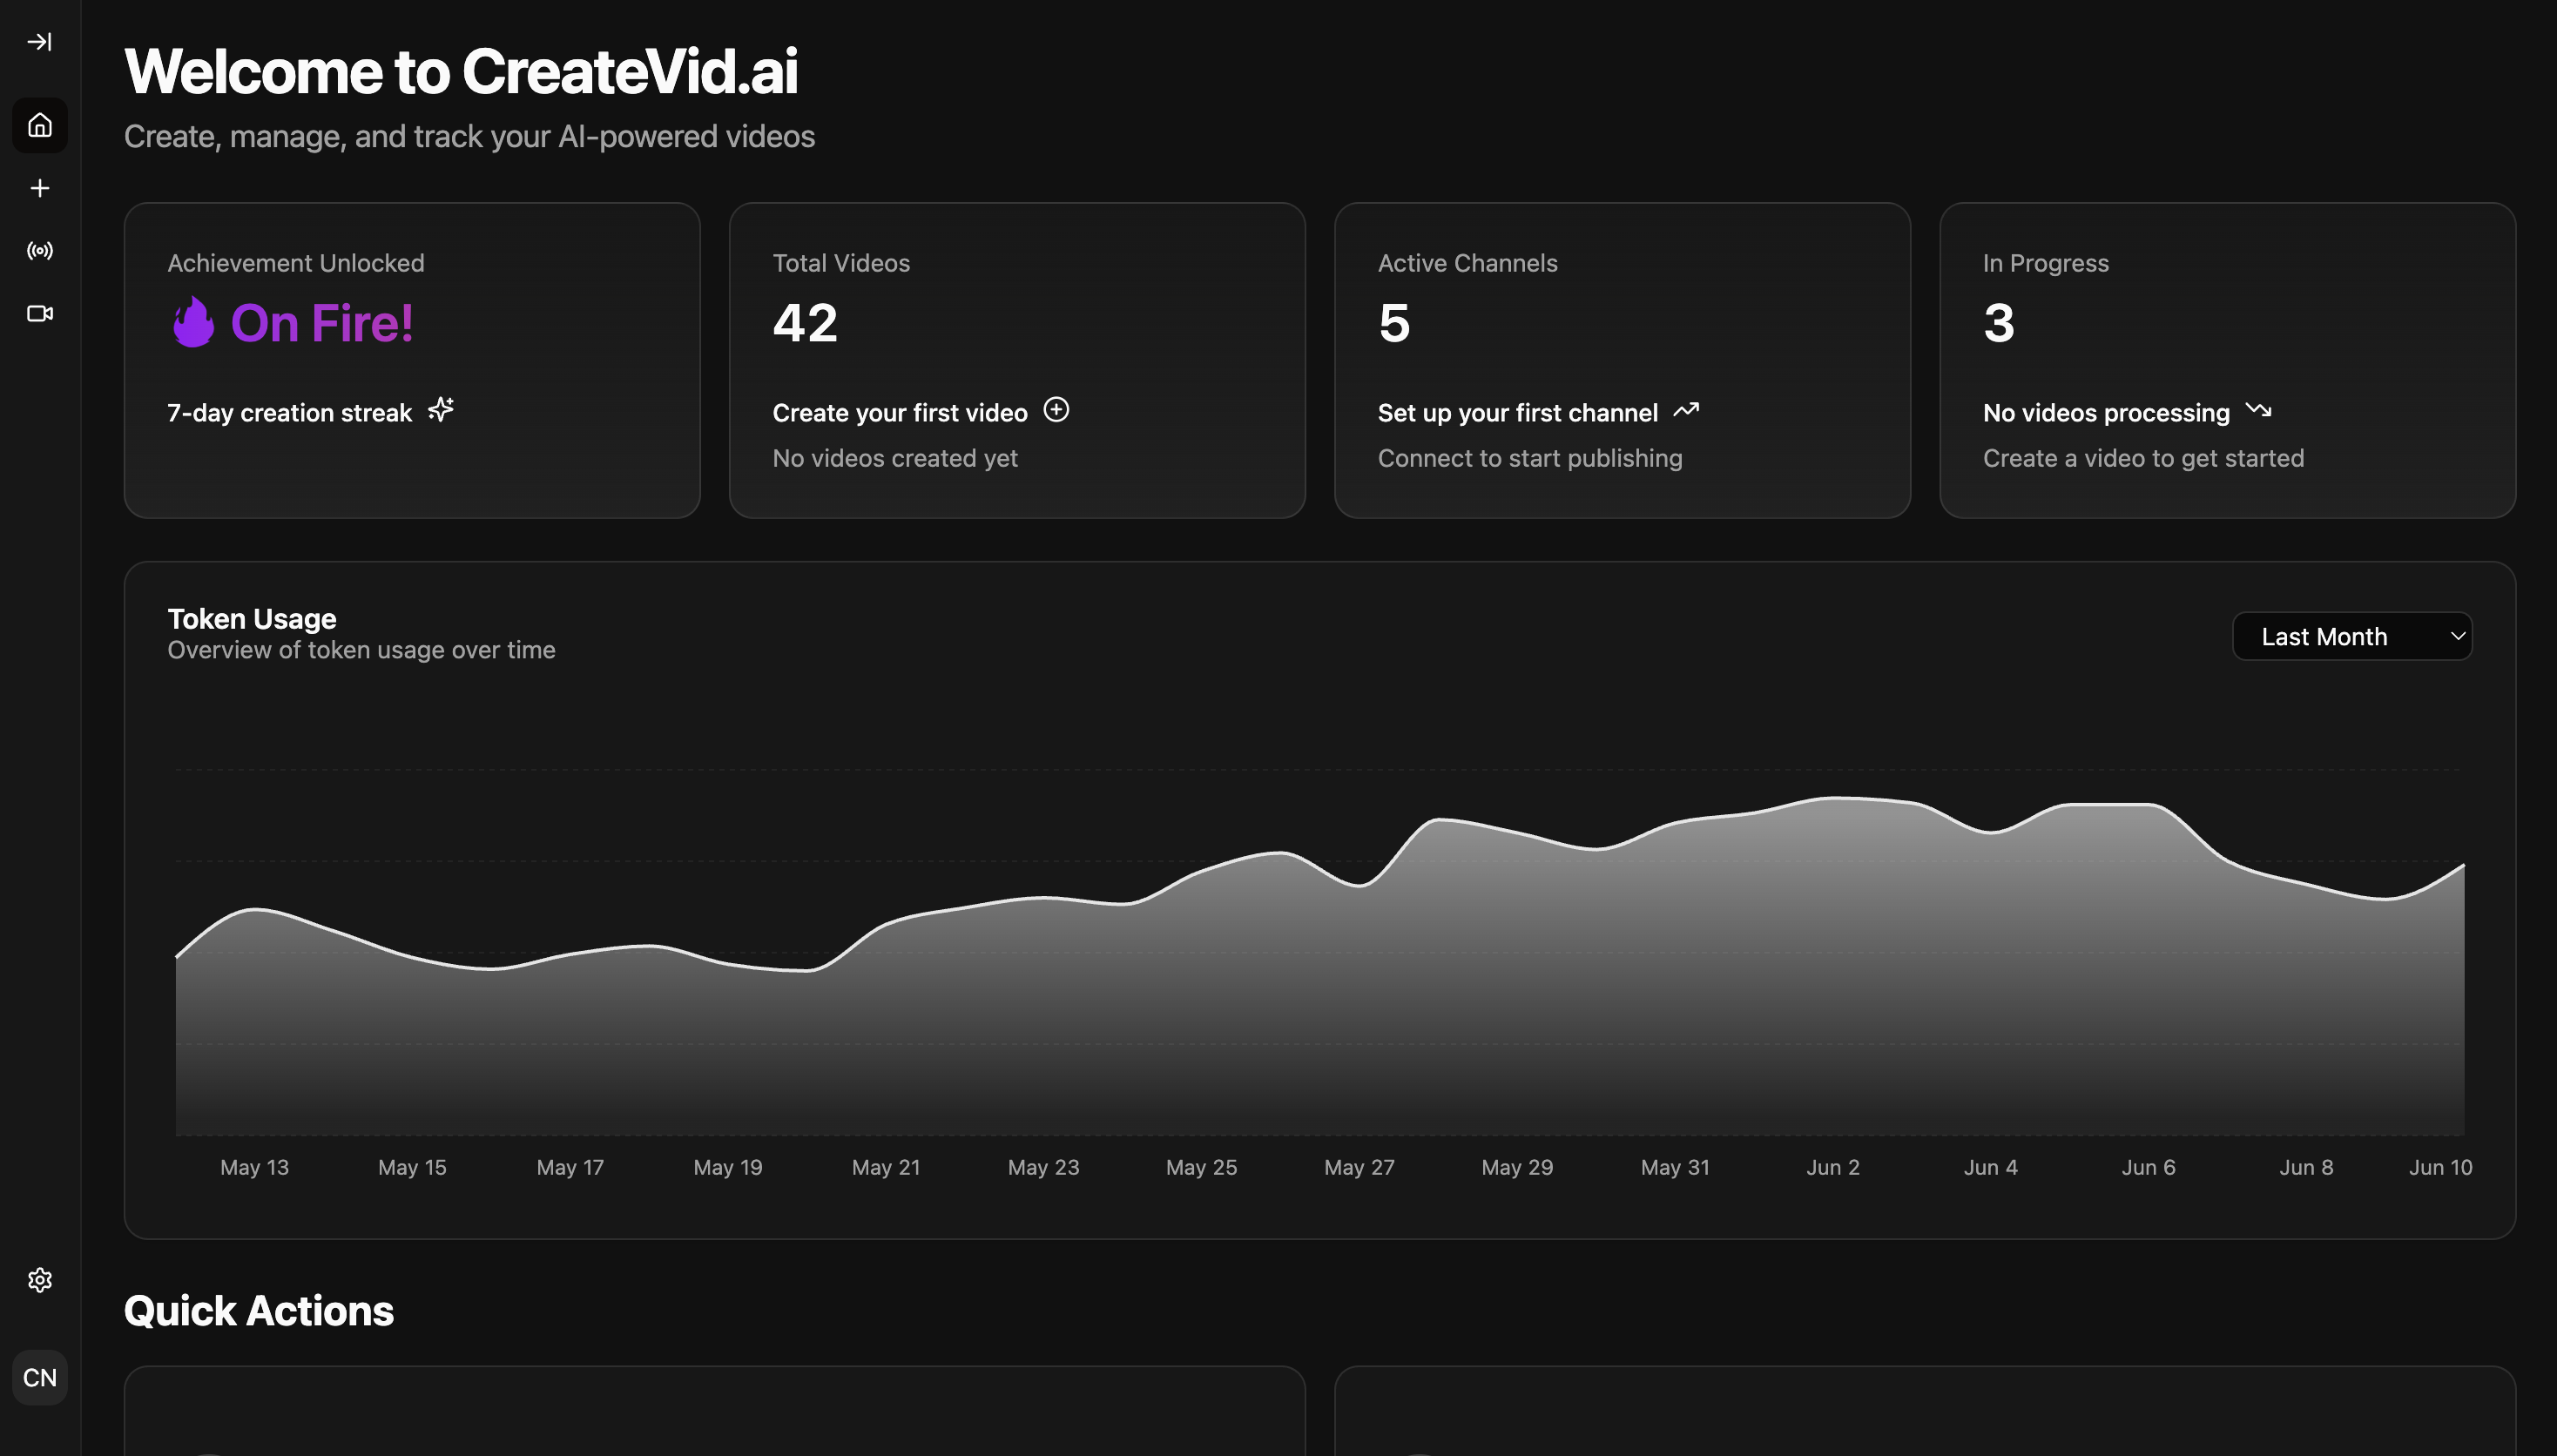The height and width of the screenshot is (1456, 2557).
Task: Click the Create your first video link
Action: point(900,413)
